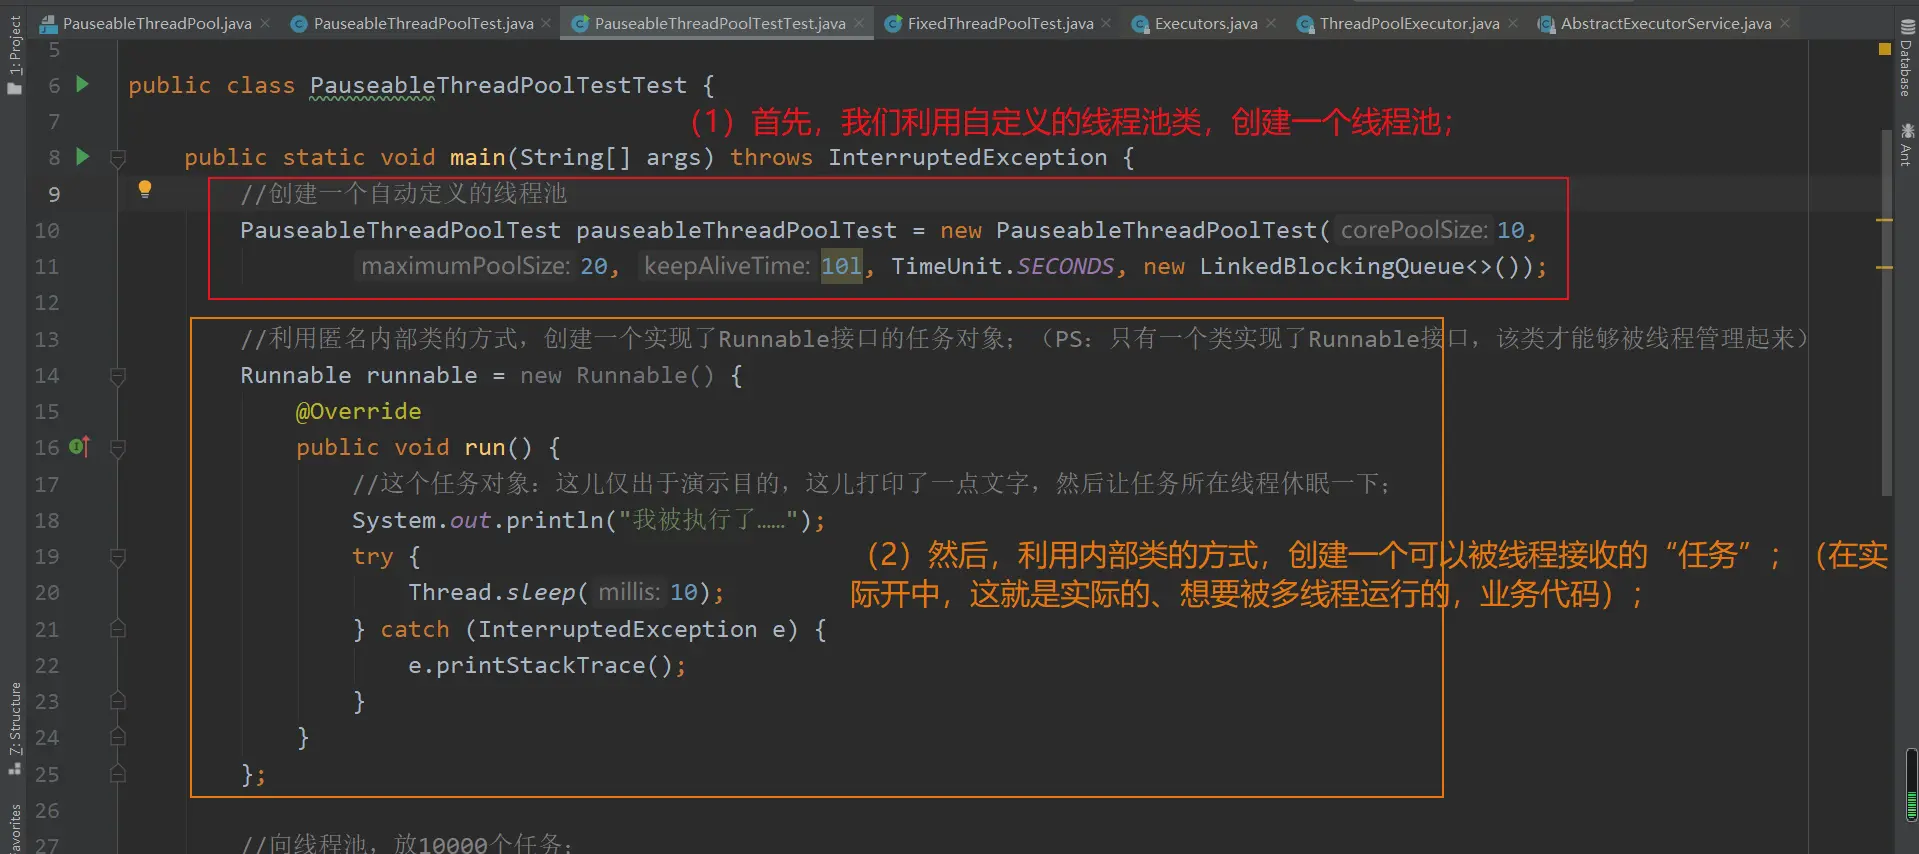The width and height of the screenshot is (1919, 854).
Task: Click the run() method name on line 16
Action: pyautogui.click(x=485, y=447)
